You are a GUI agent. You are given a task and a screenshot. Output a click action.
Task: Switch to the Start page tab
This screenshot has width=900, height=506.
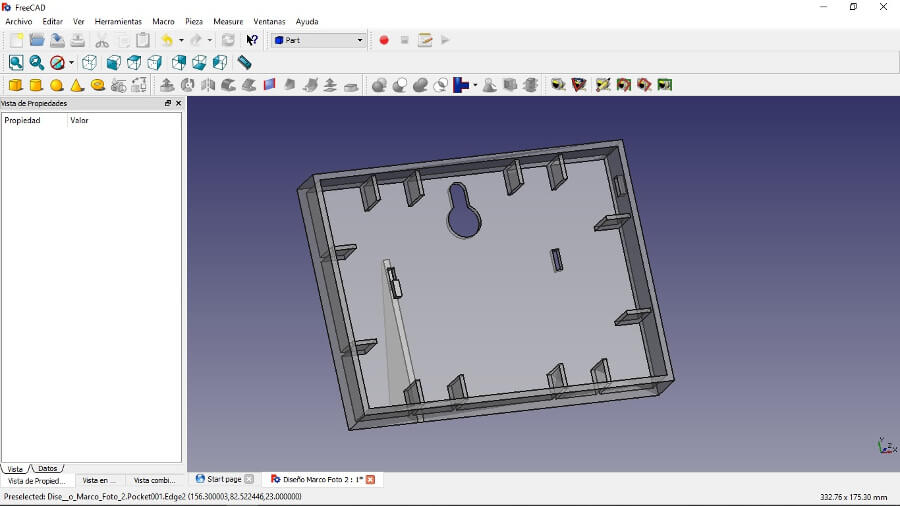224,479
